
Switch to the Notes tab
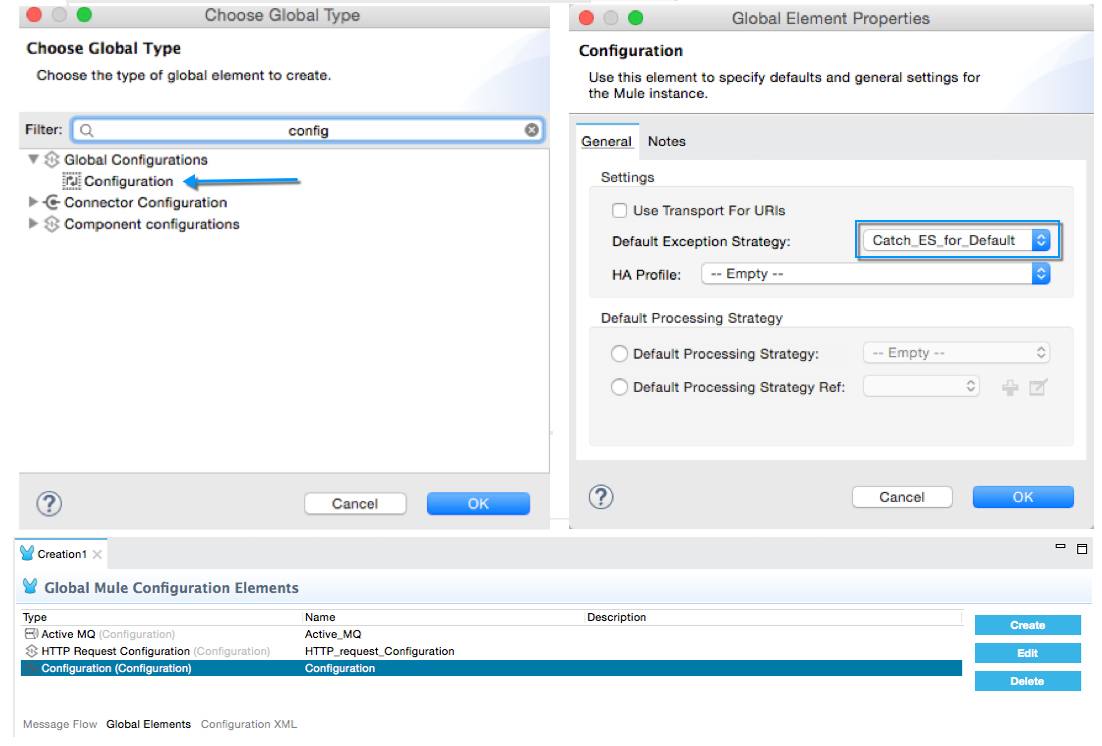click(667, 141)
